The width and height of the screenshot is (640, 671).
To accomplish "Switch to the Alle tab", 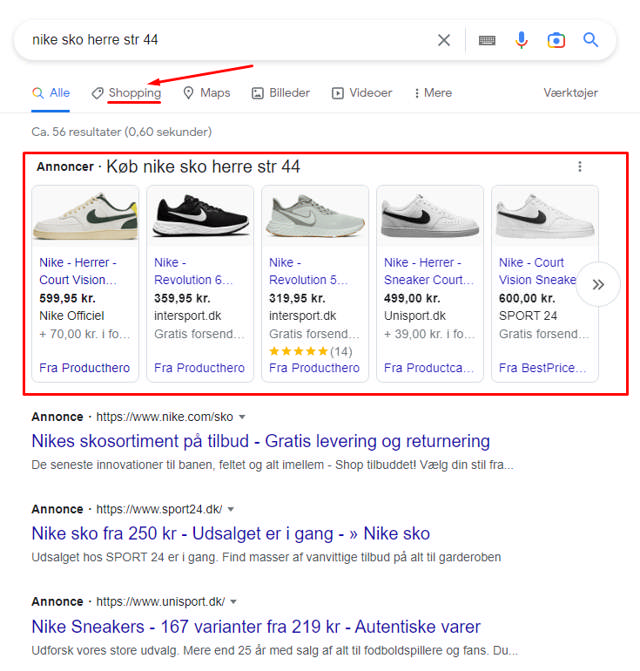I will (50, 93).
